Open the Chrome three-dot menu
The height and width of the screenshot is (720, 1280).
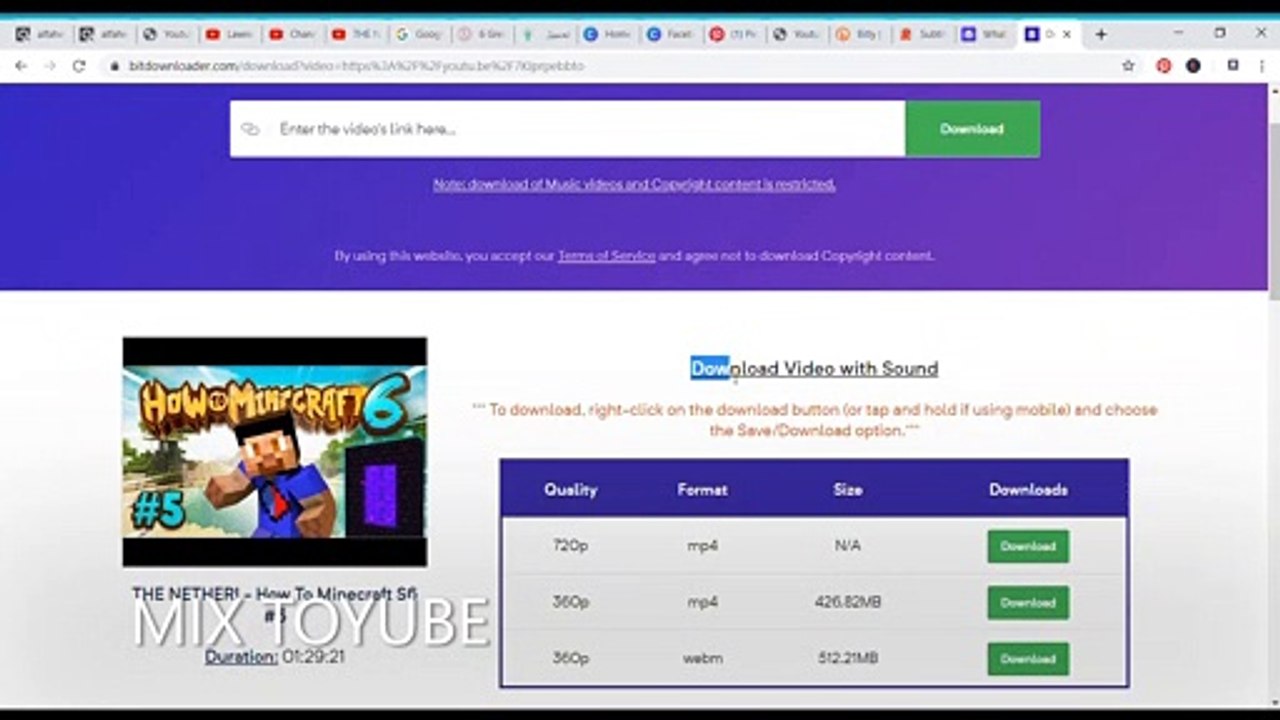pyautogui.click(x=1262, y=66)
